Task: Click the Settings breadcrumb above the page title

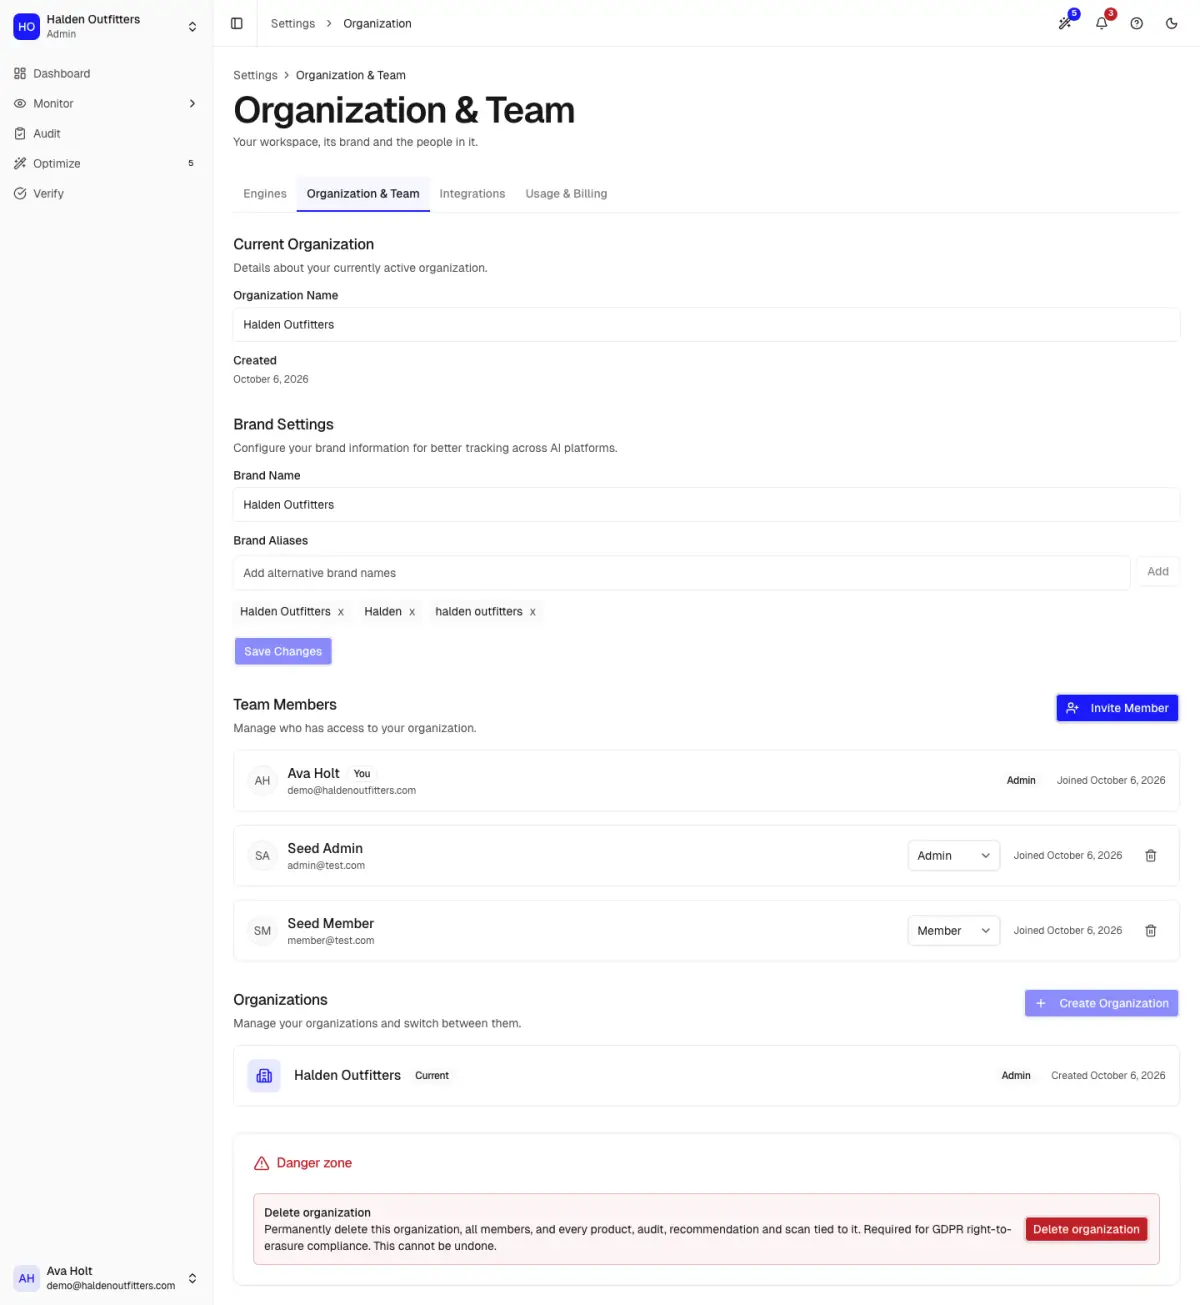Action: 255,75
